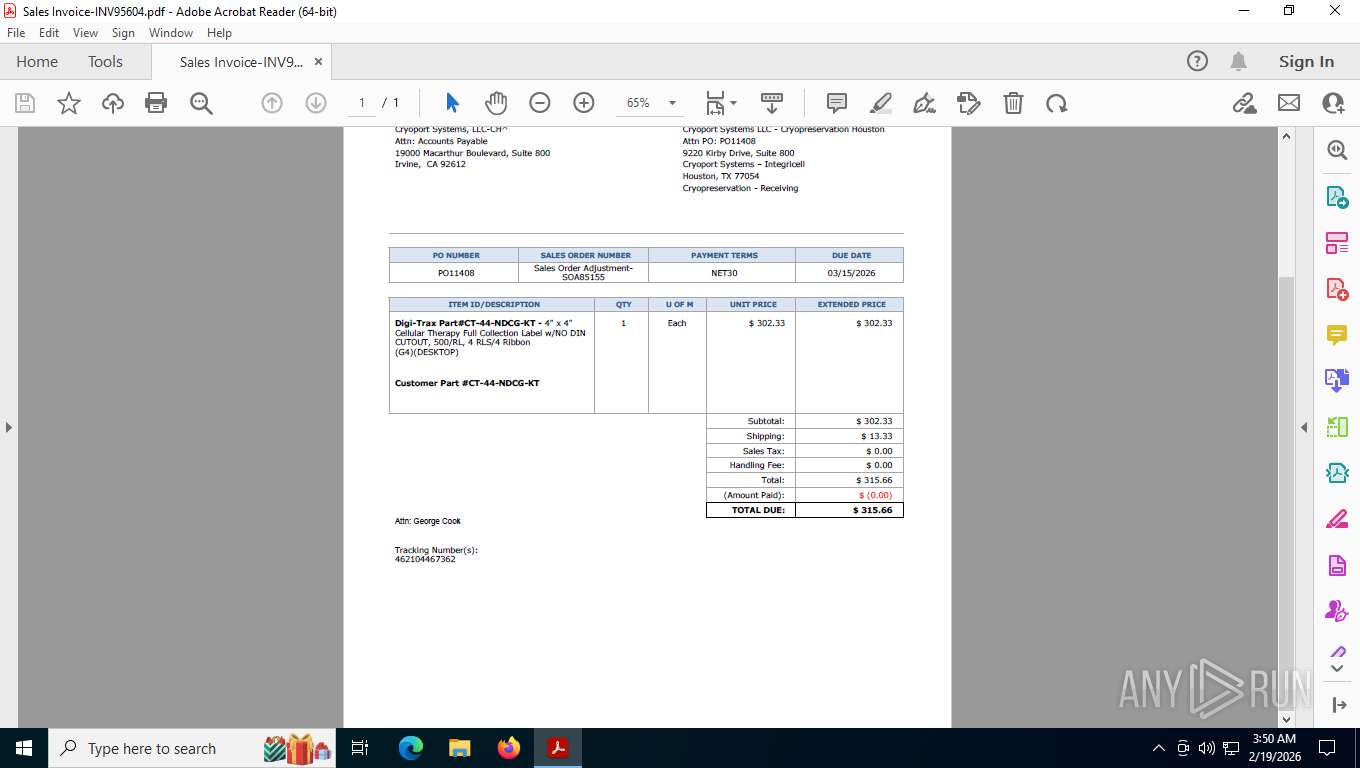Image resolution: width=1360 pixels, height=768 pixels.
Task: Close the Sales Invoice document tab
Action: 318,62
